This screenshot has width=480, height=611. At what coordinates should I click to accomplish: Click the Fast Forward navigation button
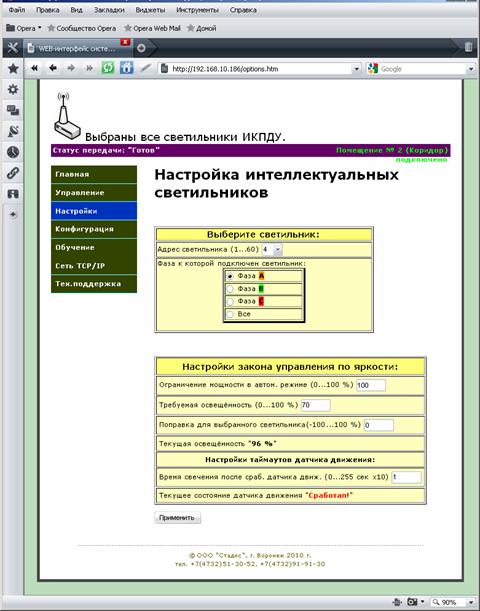coord(89,68)
